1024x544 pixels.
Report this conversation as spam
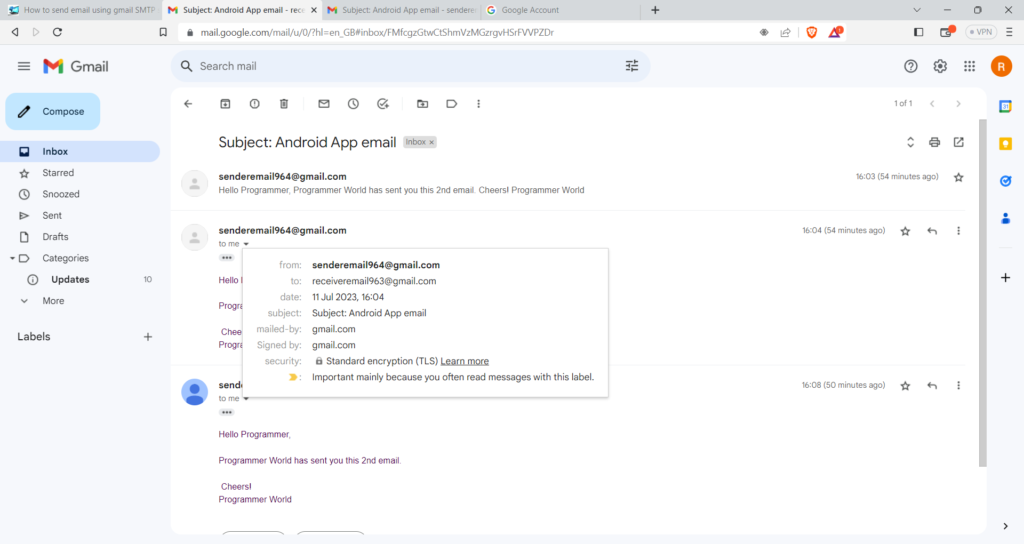[x=255, y=104]
